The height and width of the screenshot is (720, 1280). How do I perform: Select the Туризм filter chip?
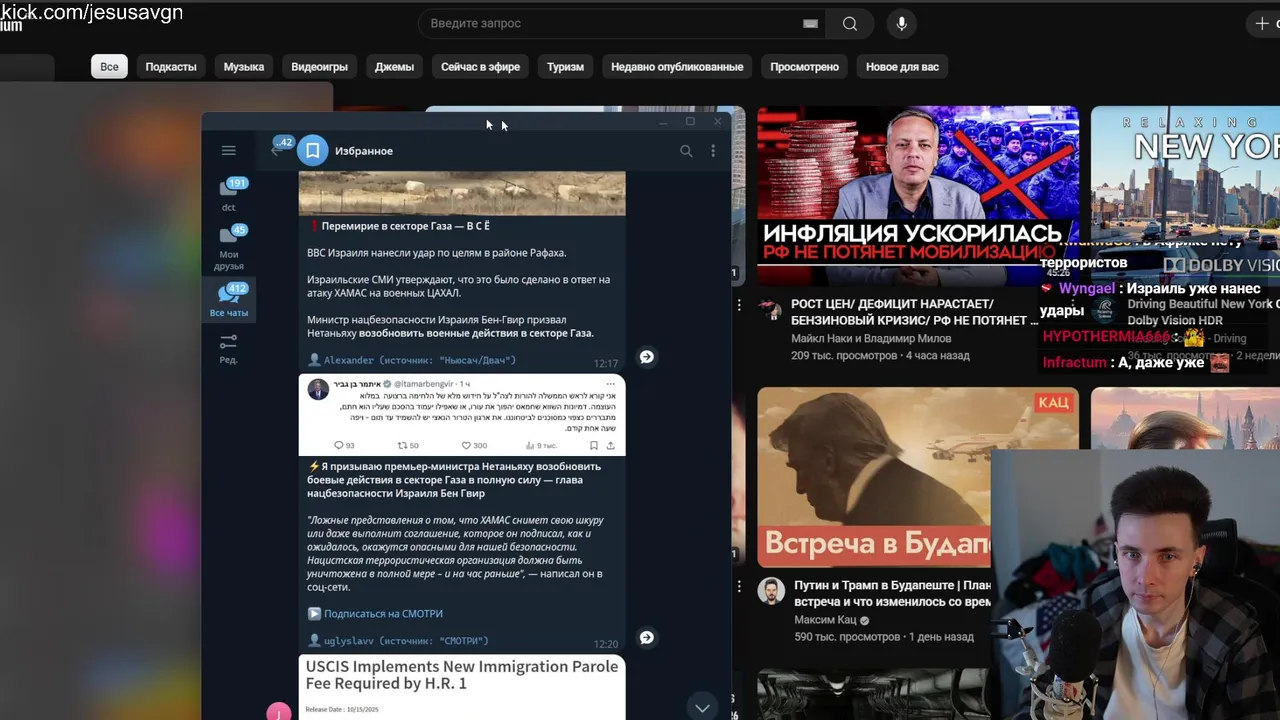(565, 67)
